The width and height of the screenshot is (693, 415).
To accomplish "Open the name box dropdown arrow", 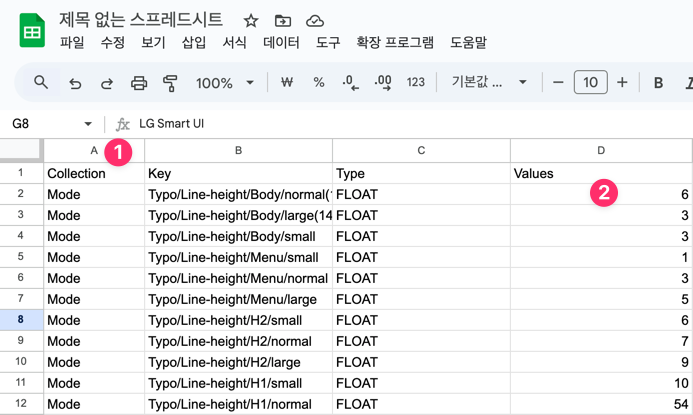I will 88,124.
